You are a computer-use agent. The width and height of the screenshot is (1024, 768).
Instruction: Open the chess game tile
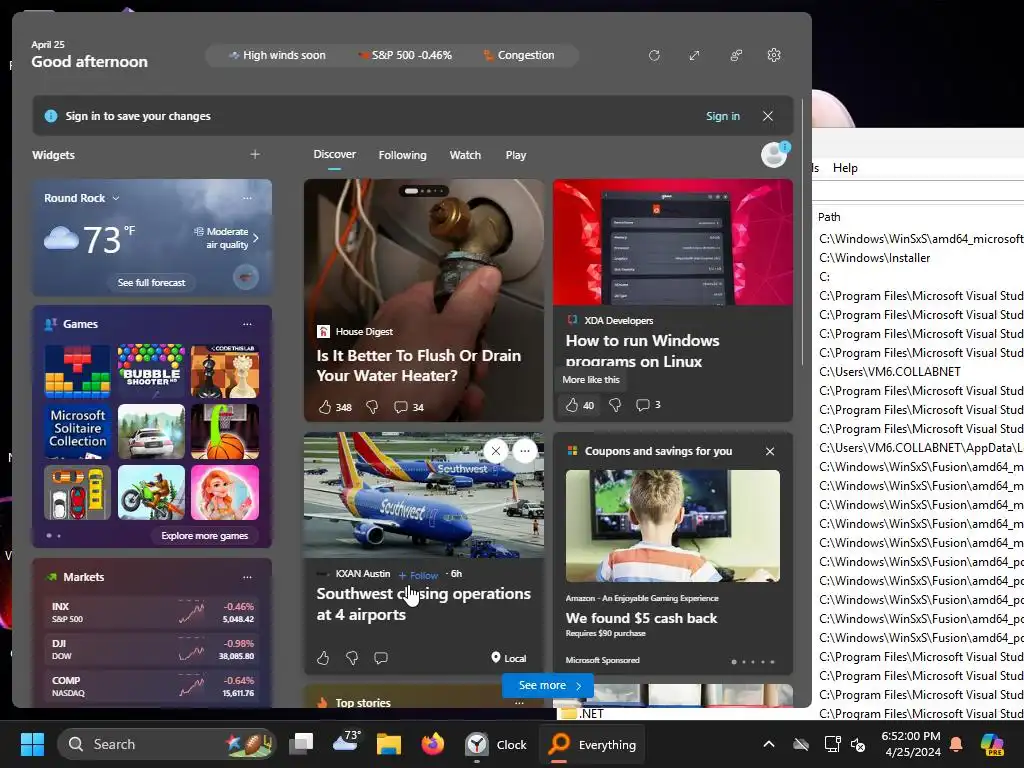pyautogui.click(x=225, y=371)
